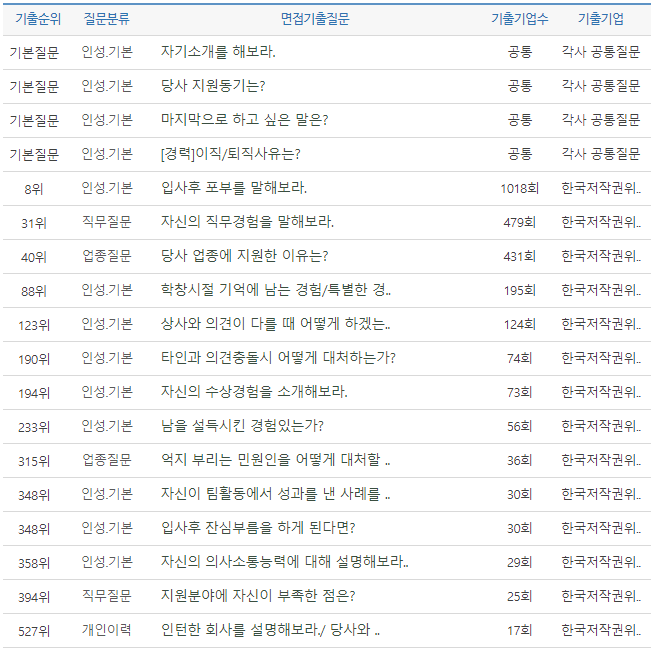Image resolution: width=651 pixels, height=654 pixels.
Task: Click the 기출순위 column header
Action: point(34,19)
